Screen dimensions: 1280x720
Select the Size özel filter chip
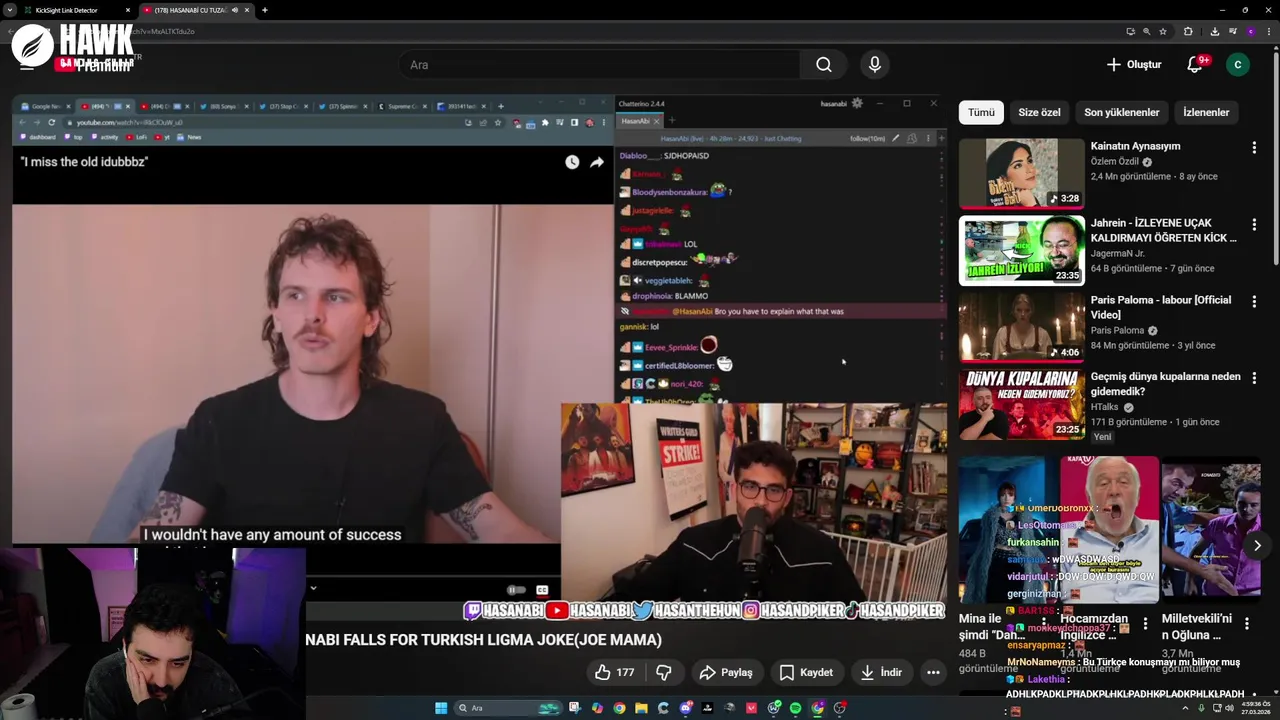1039,112
